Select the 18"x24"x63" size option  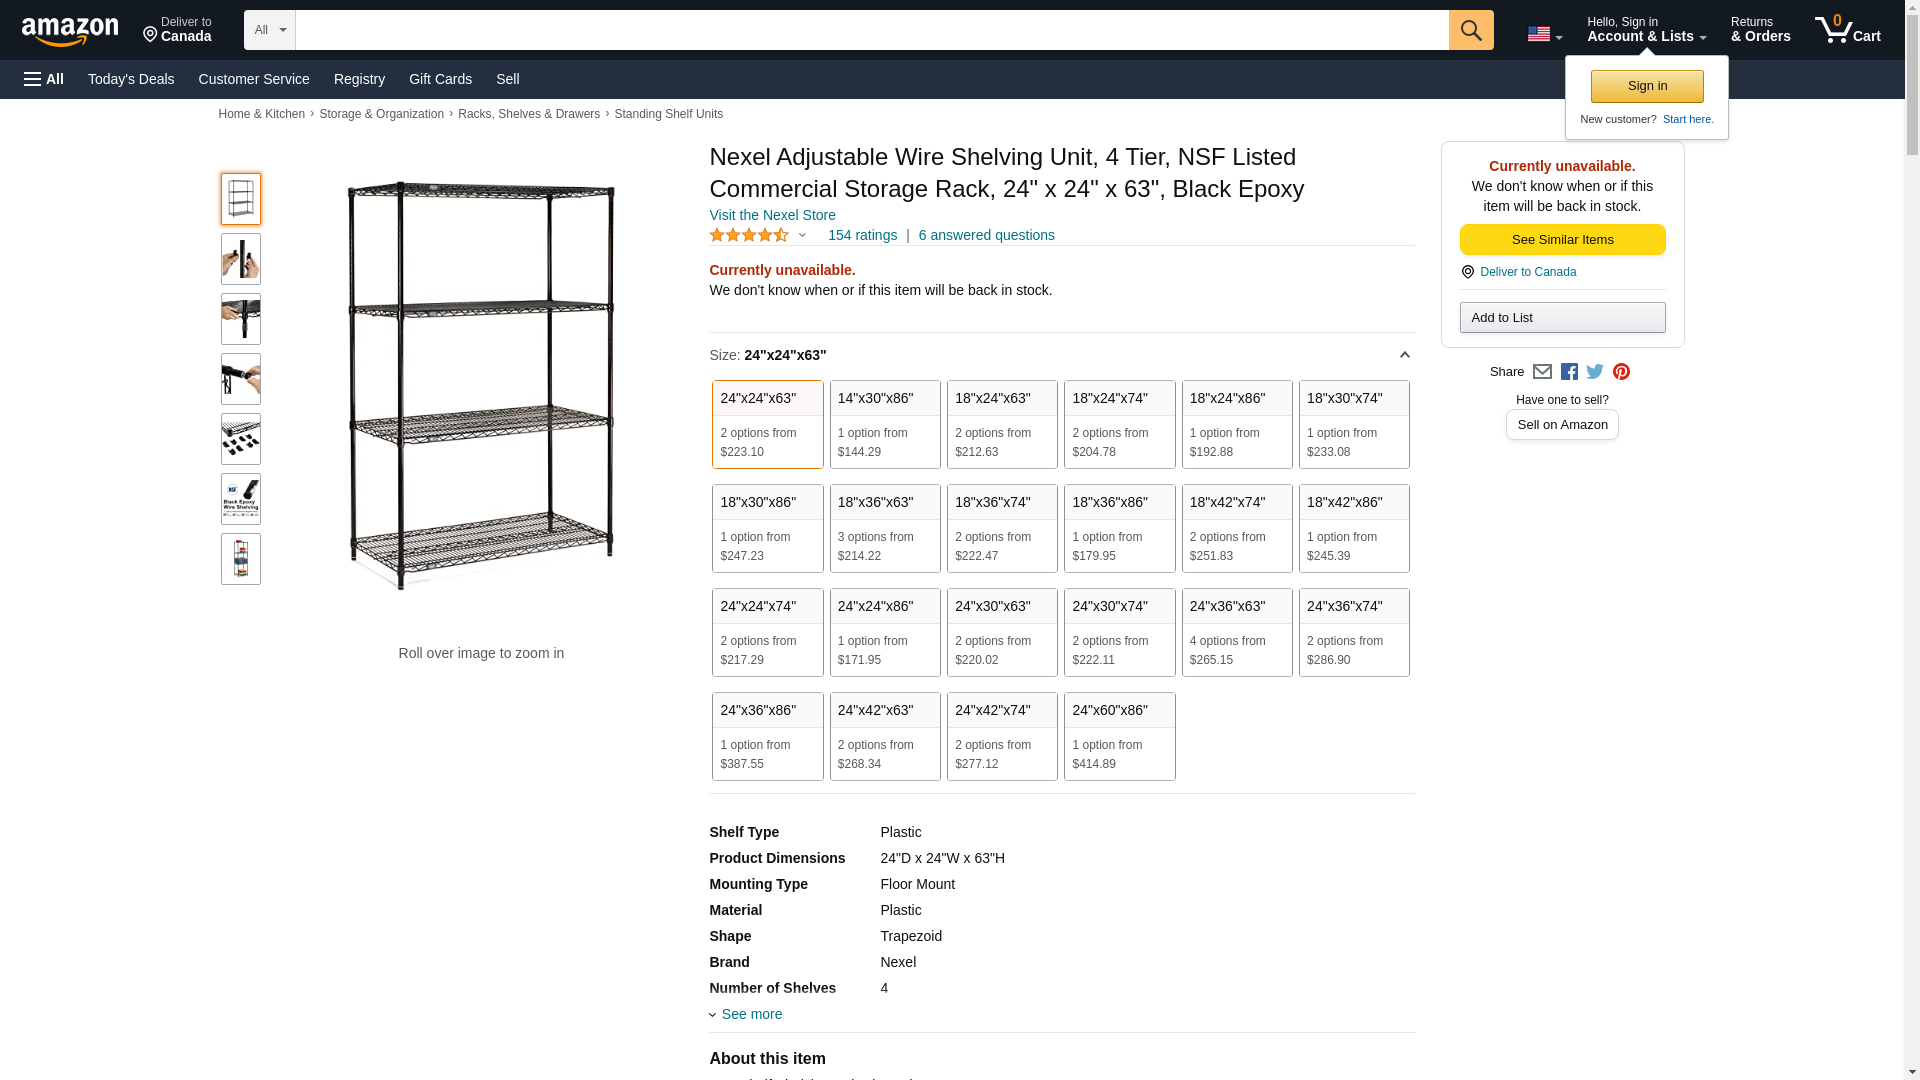pyautogui.click(x=1002, y=424)
